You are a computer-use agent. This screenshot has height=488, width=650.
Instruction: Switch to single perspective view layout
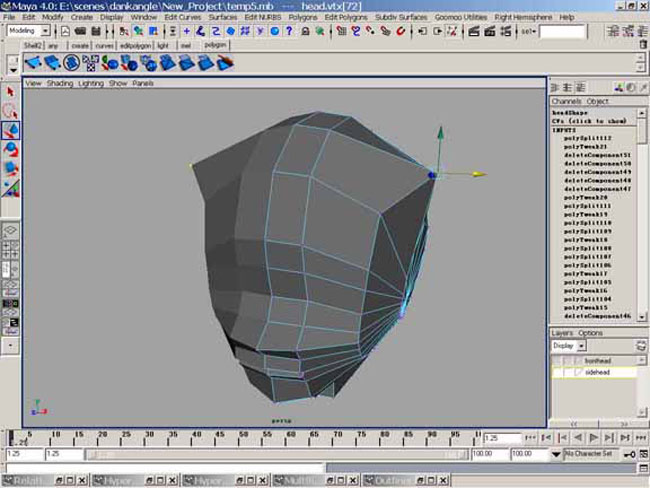tap(10, 231)
